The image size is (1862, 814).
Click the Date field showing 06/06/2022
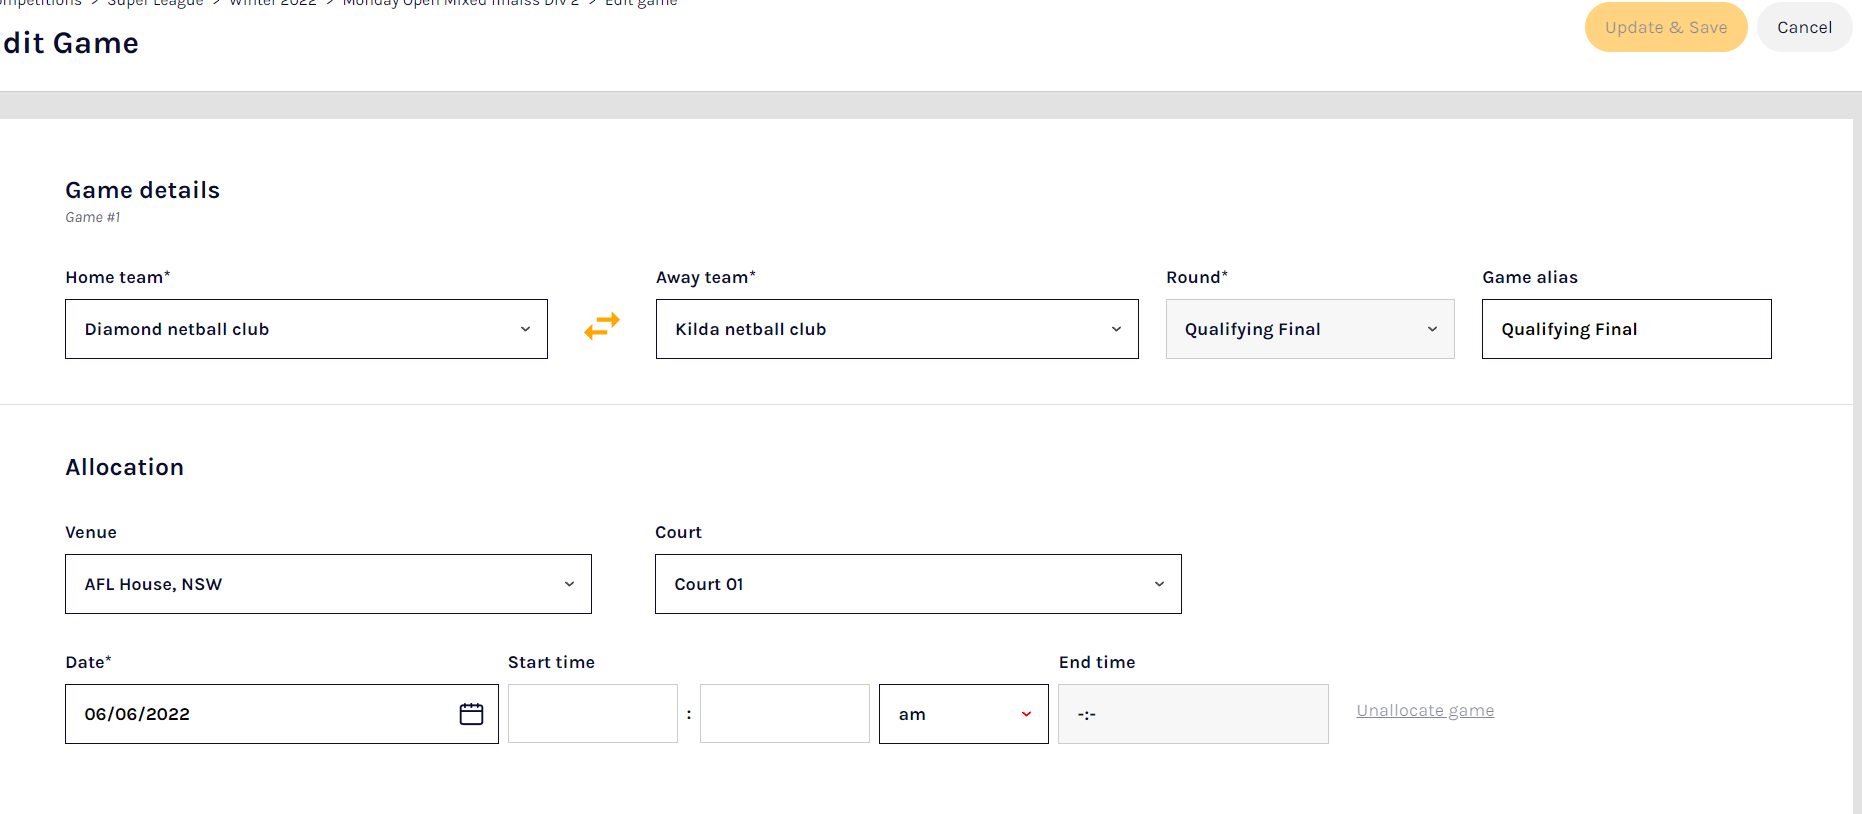[x=260, y=714]
